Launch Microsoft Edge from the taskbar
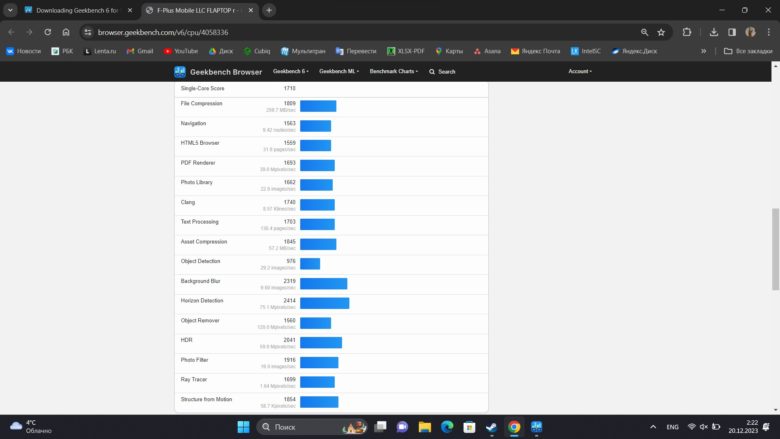This screenshot has width=780, height=439. [447, 427]
